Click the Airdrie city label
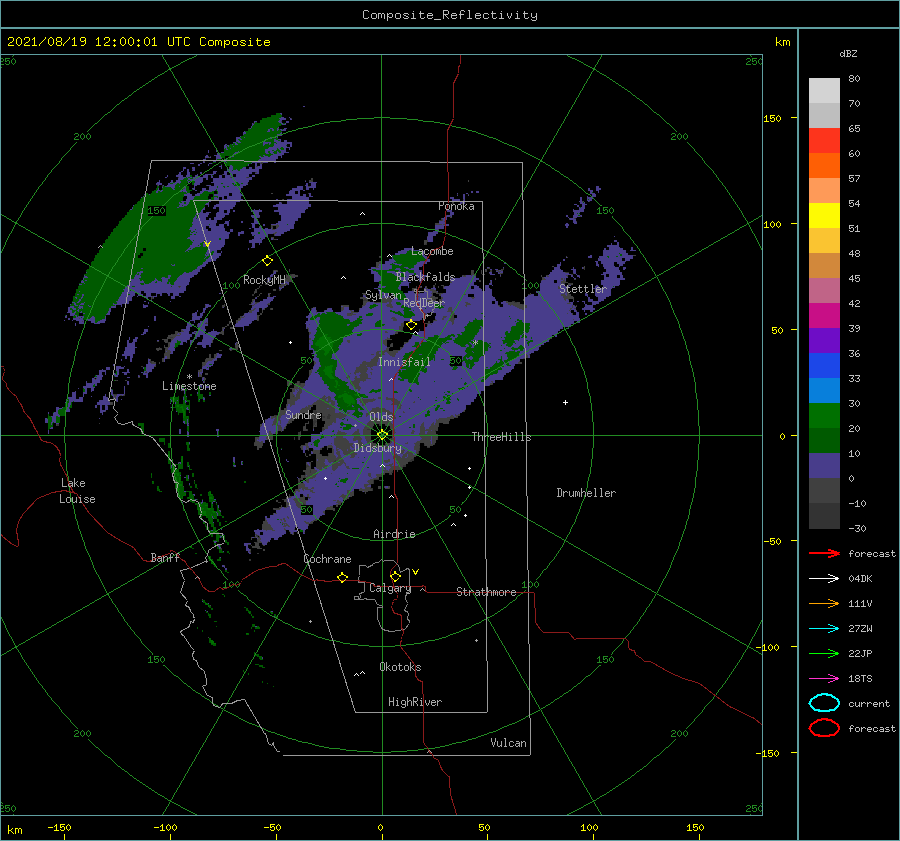Image resolution: width=900 pixels, height=841 pixels. [394, 534]
